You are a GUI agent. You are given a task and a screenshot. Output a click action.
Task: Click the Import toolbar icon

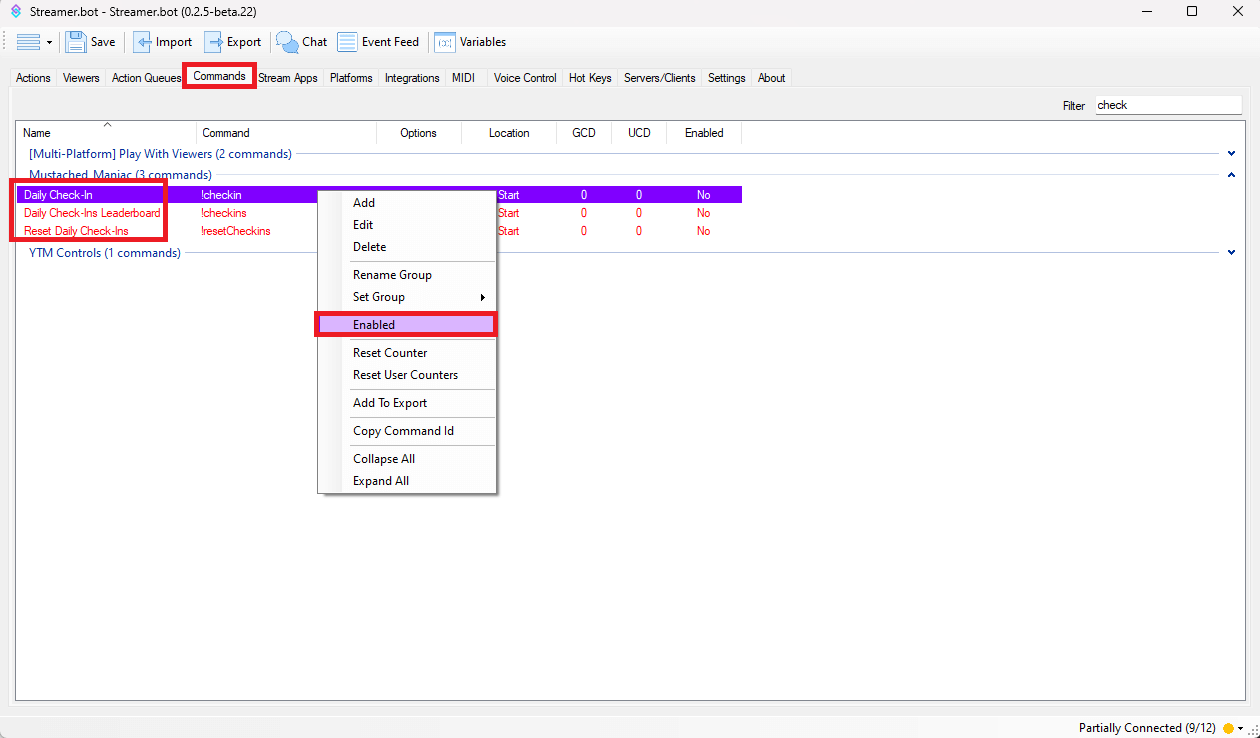(144, 42)
